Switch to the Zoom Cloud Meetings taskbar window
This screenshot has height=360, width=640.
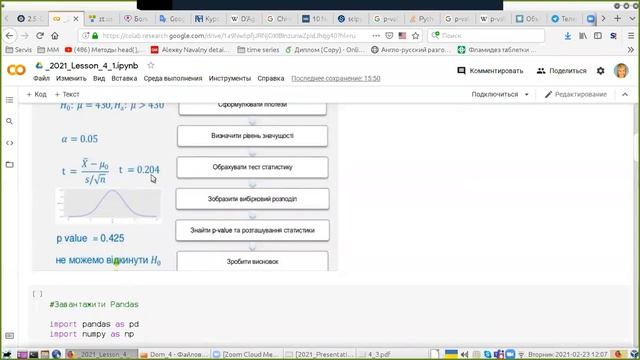pos(247,354)
